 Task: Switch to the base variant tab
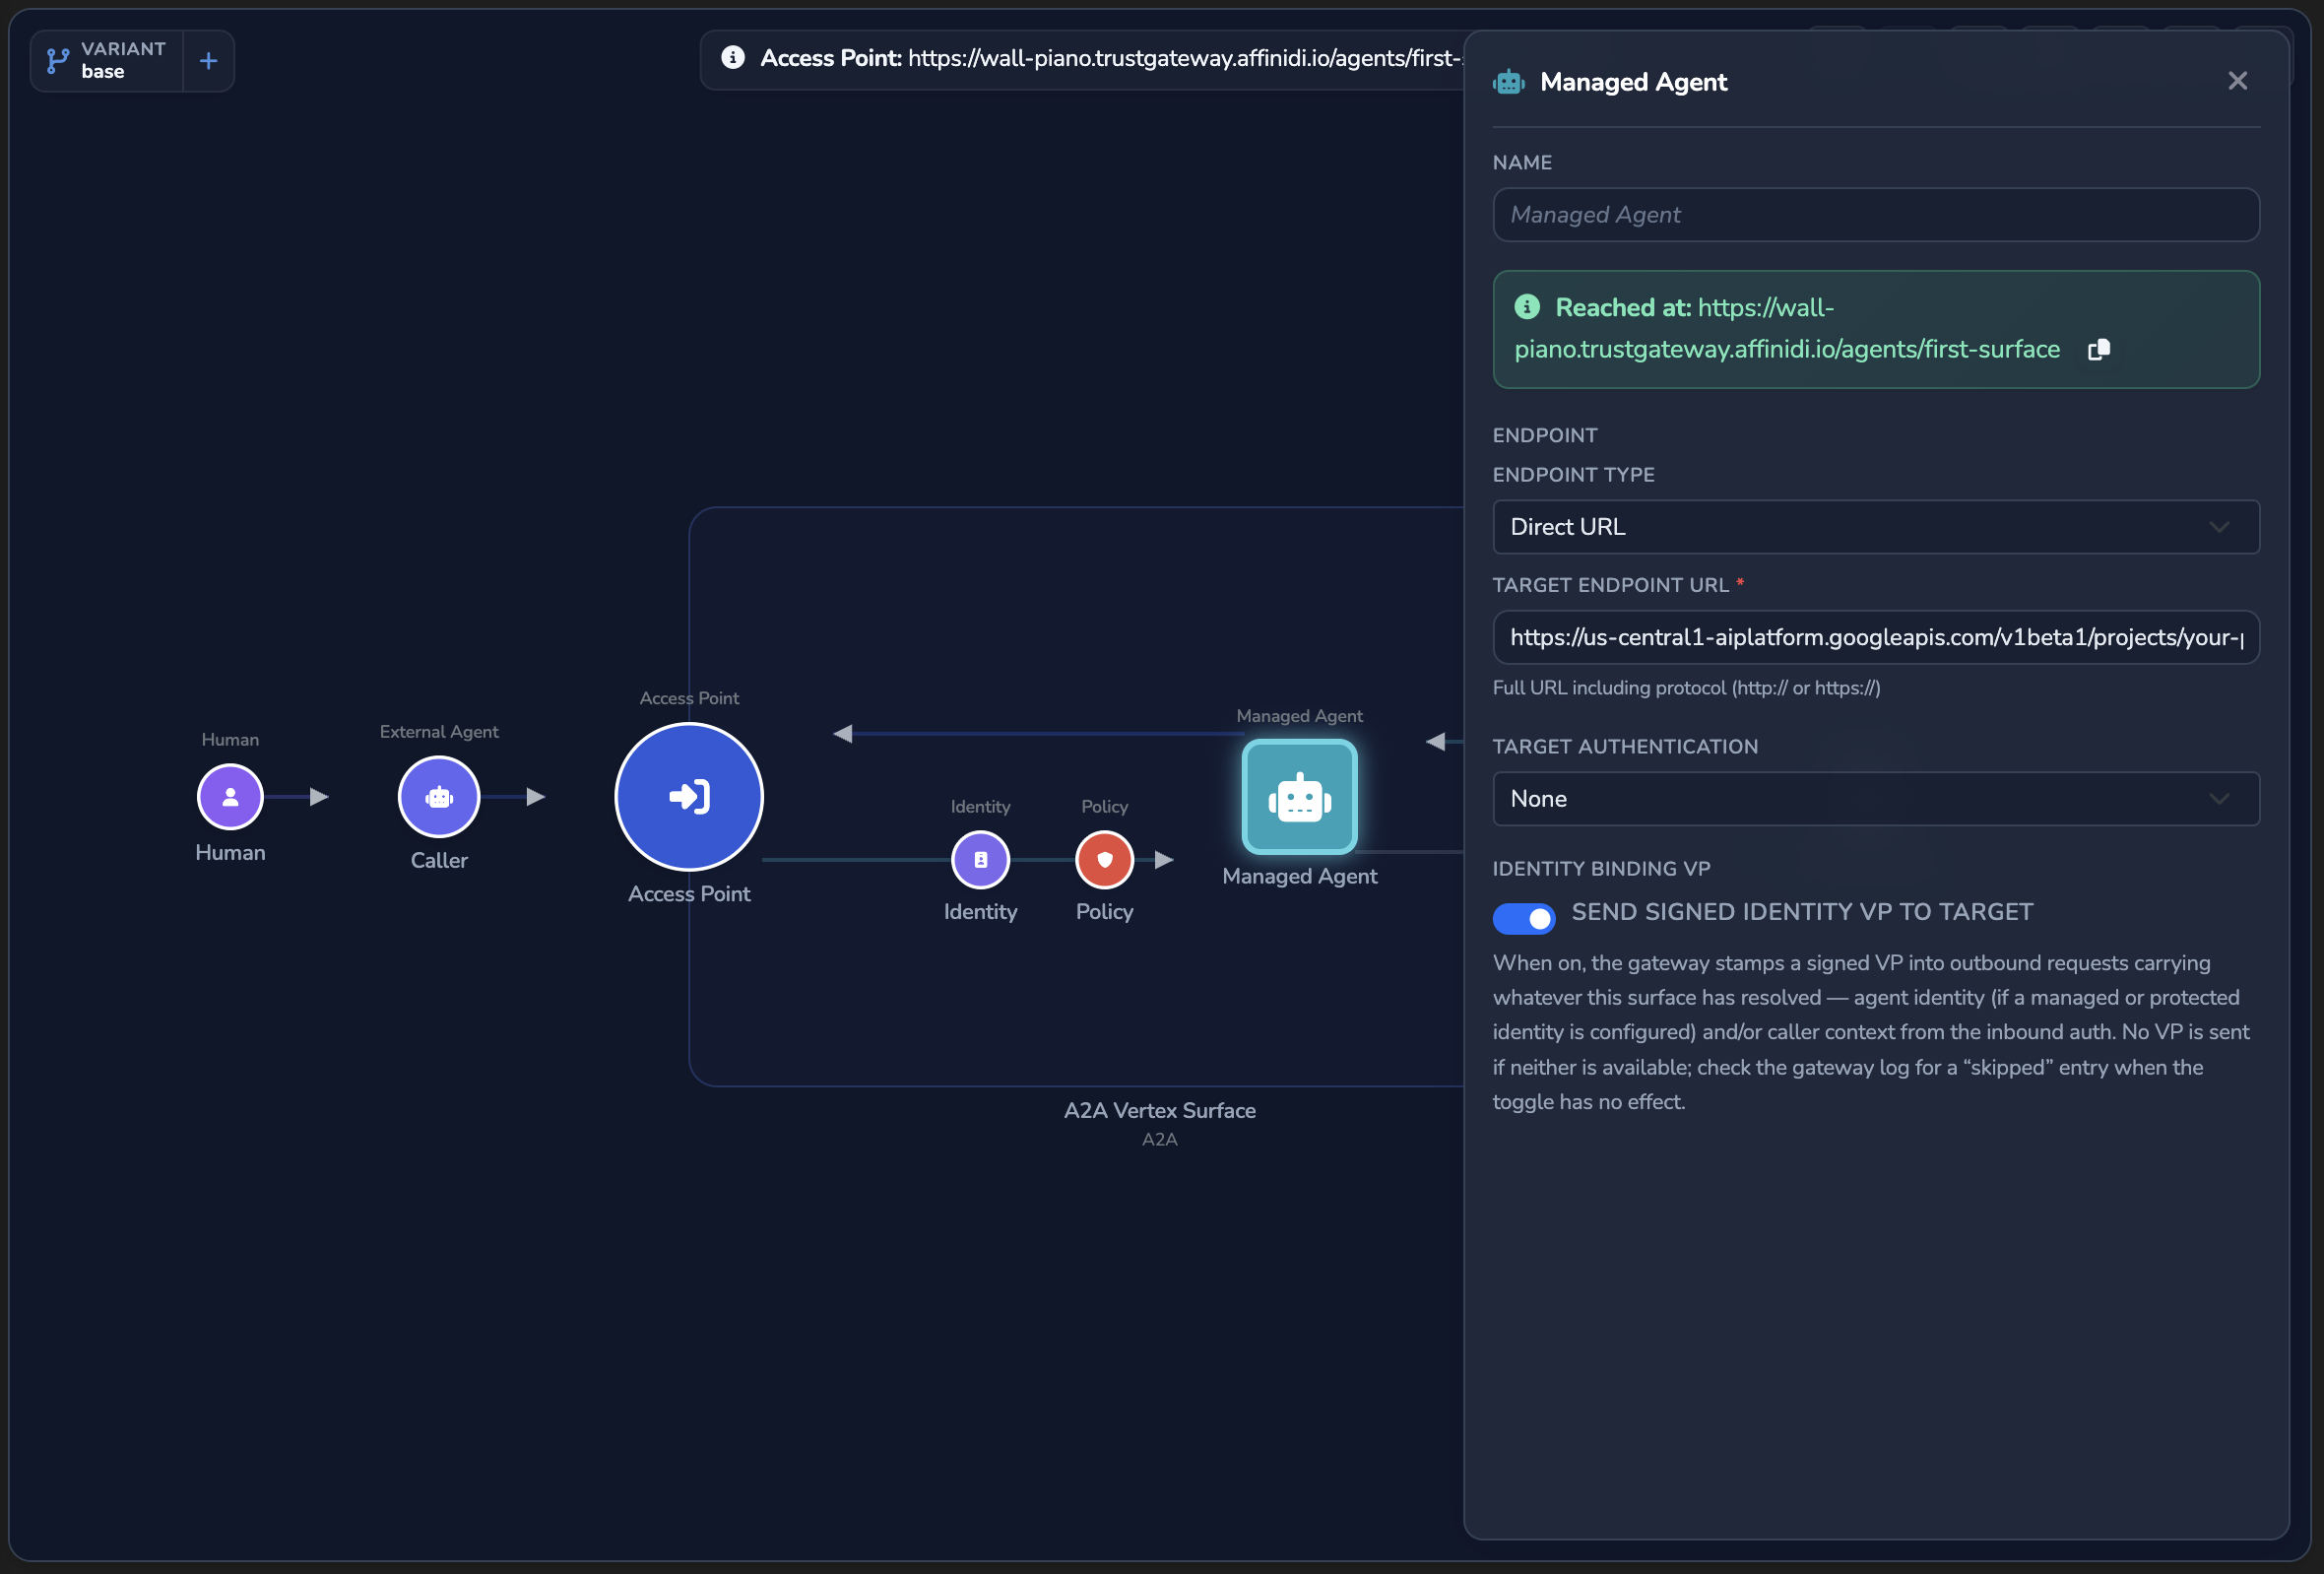pos(107,61)
